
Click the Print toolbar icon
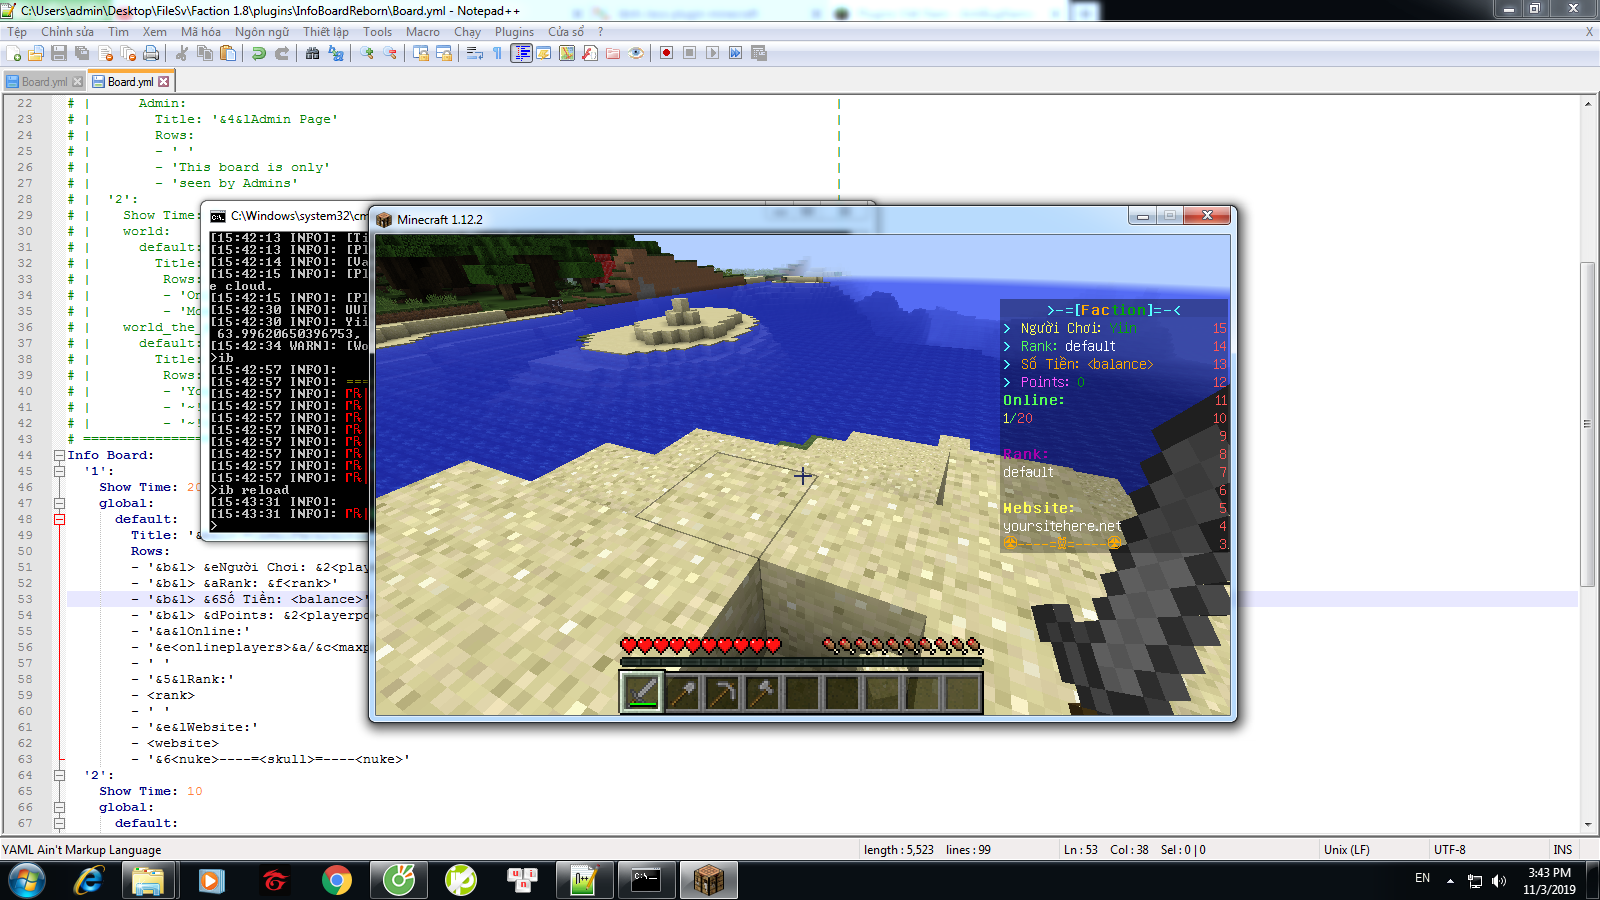tap(151, 53)
